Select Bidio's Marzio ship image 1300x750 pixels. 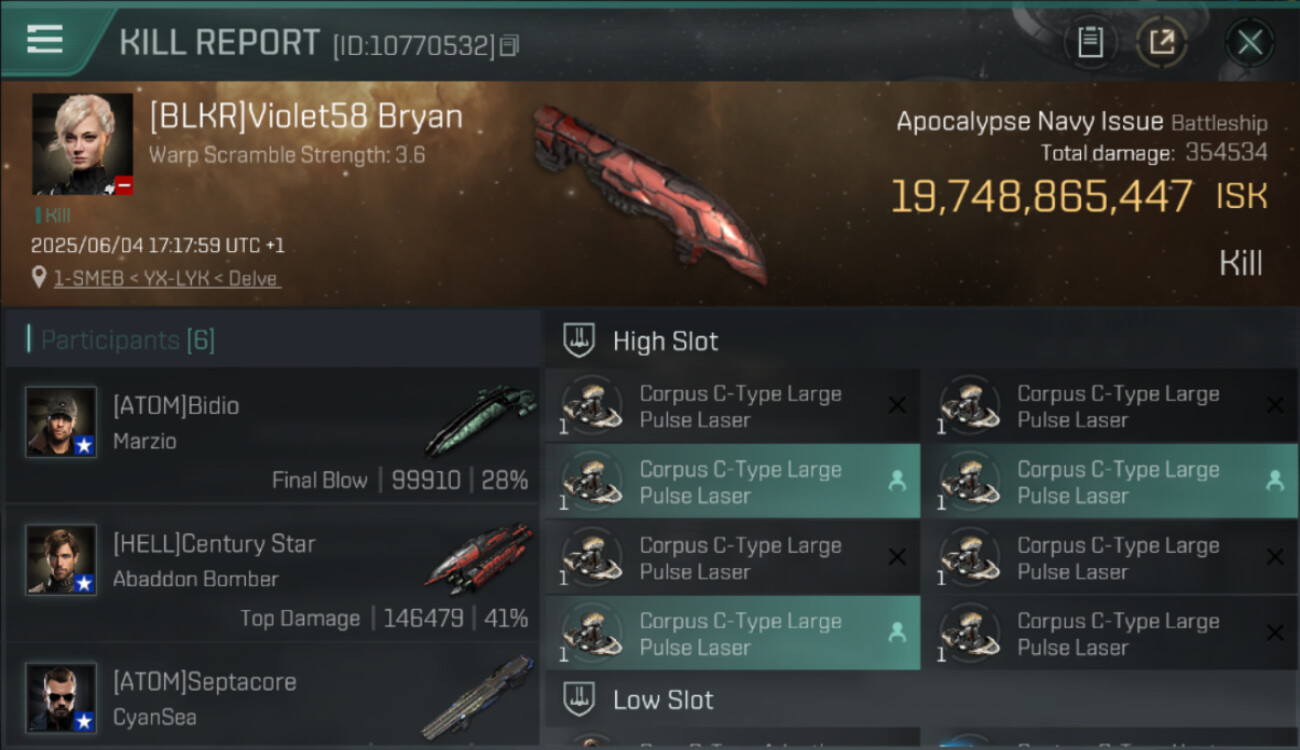480,420
